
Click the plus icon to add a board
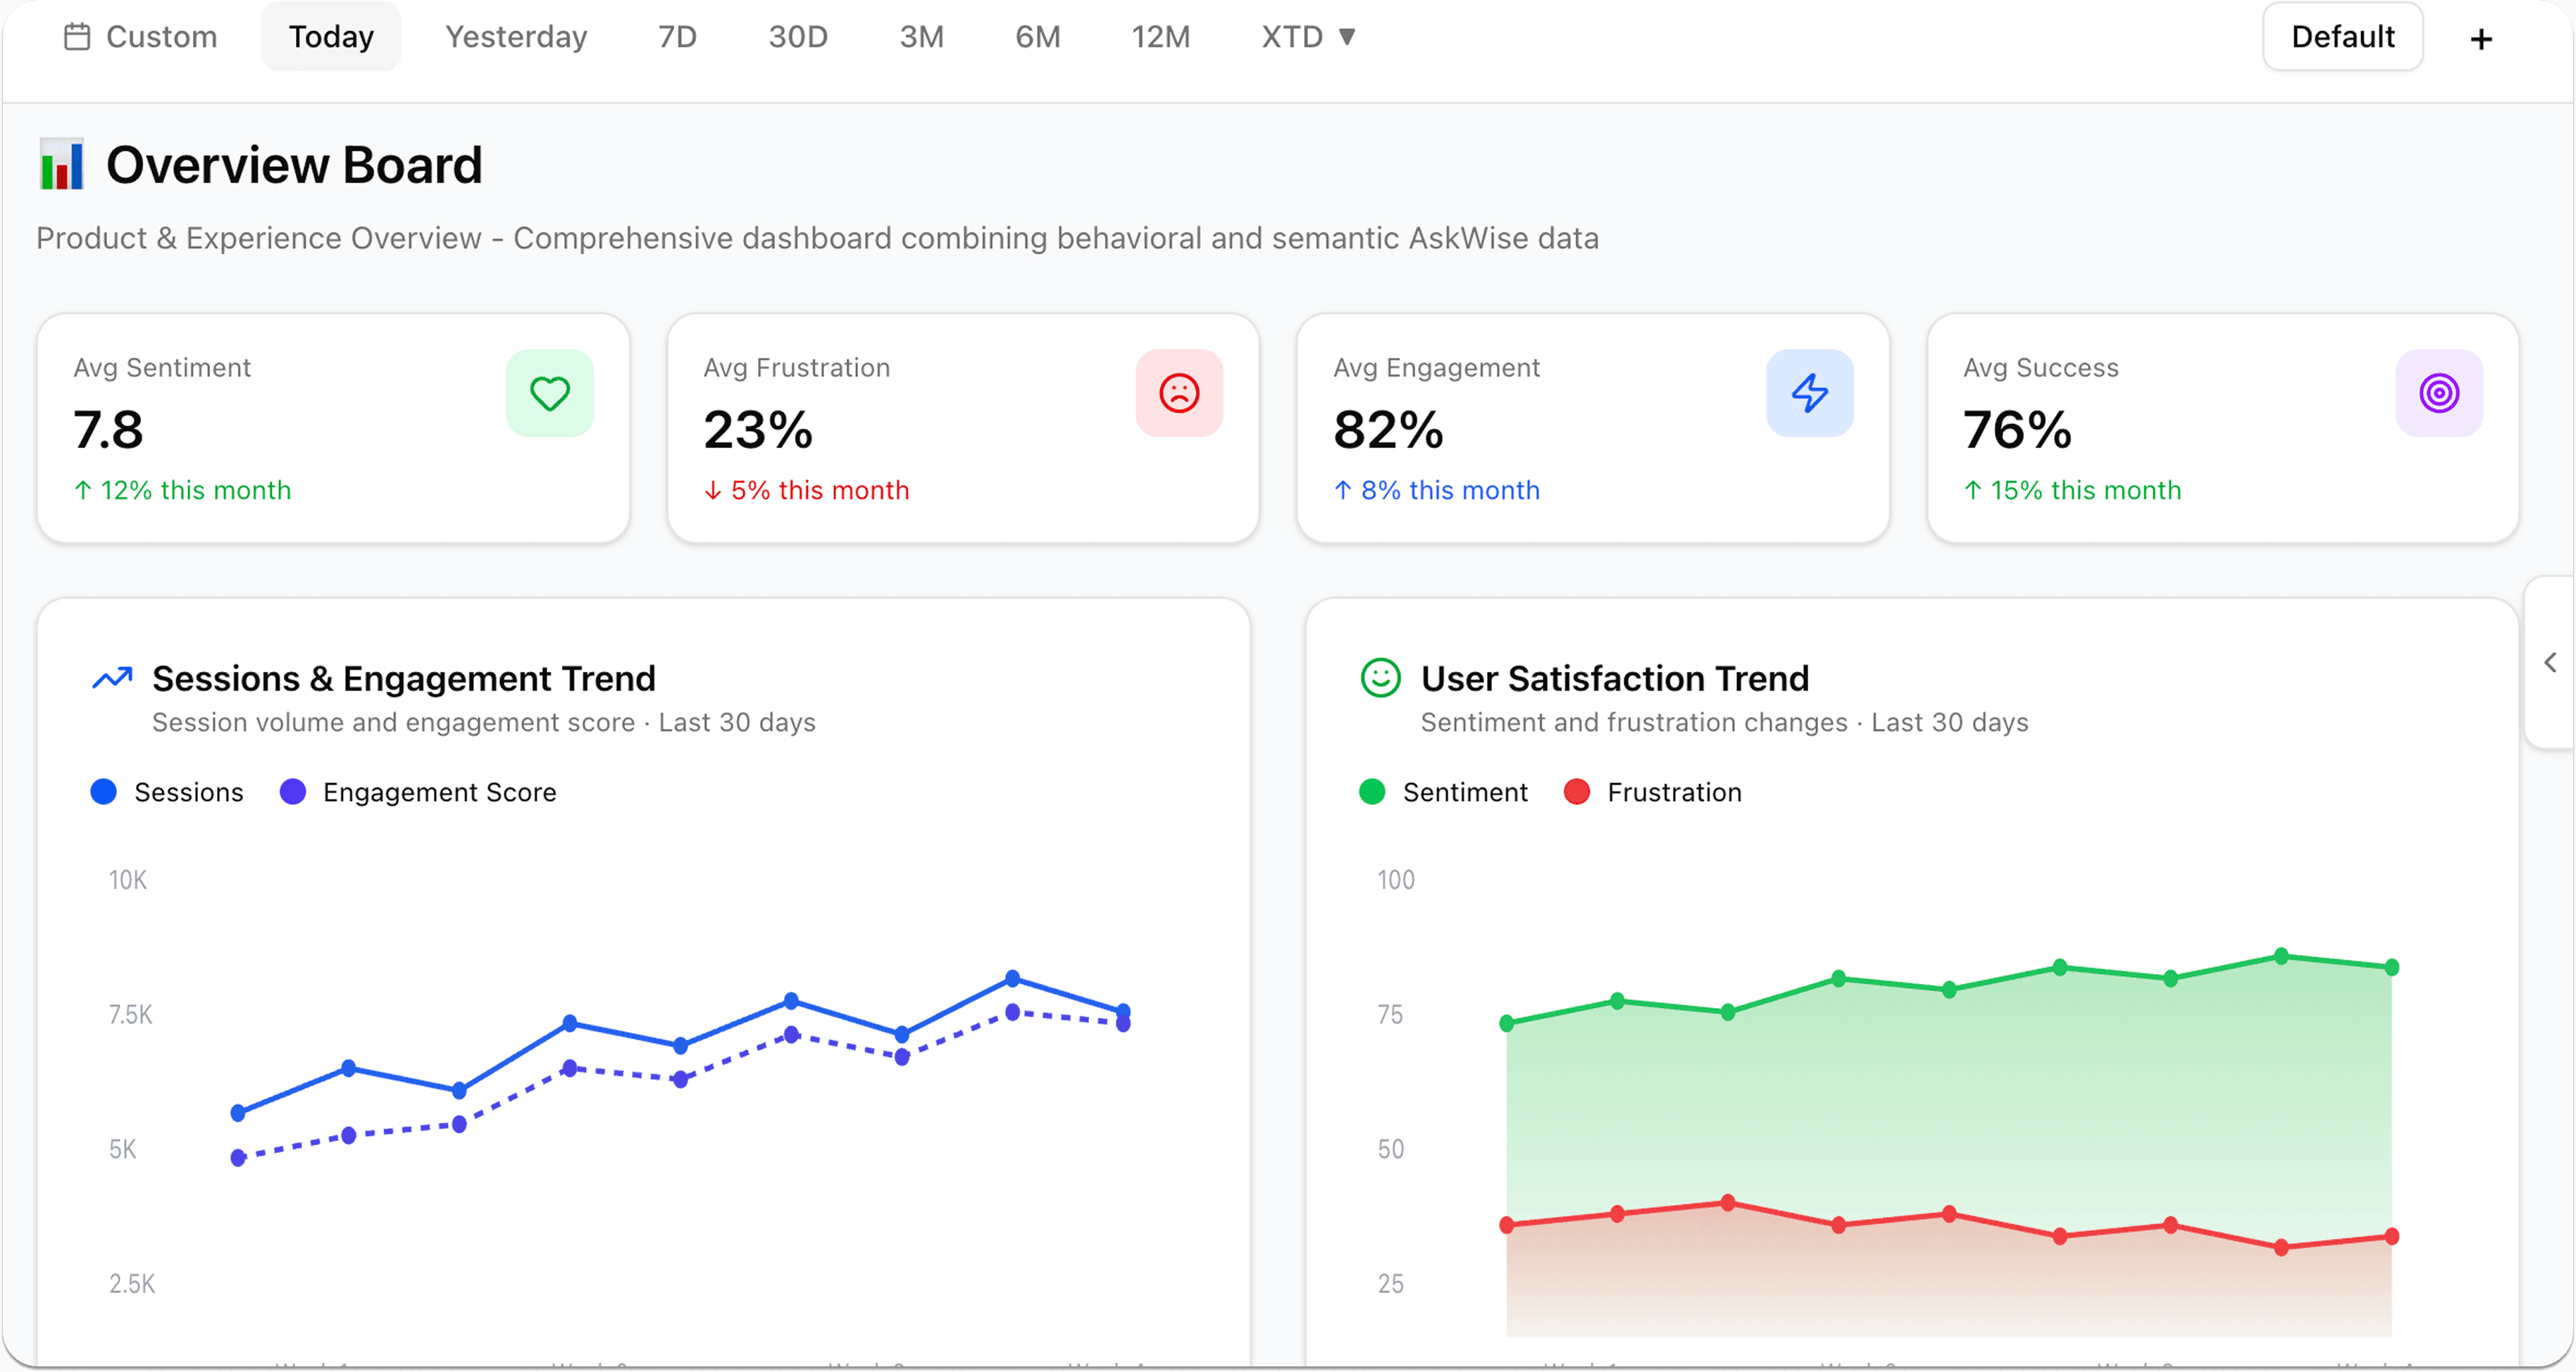[x=2481, y=39]
